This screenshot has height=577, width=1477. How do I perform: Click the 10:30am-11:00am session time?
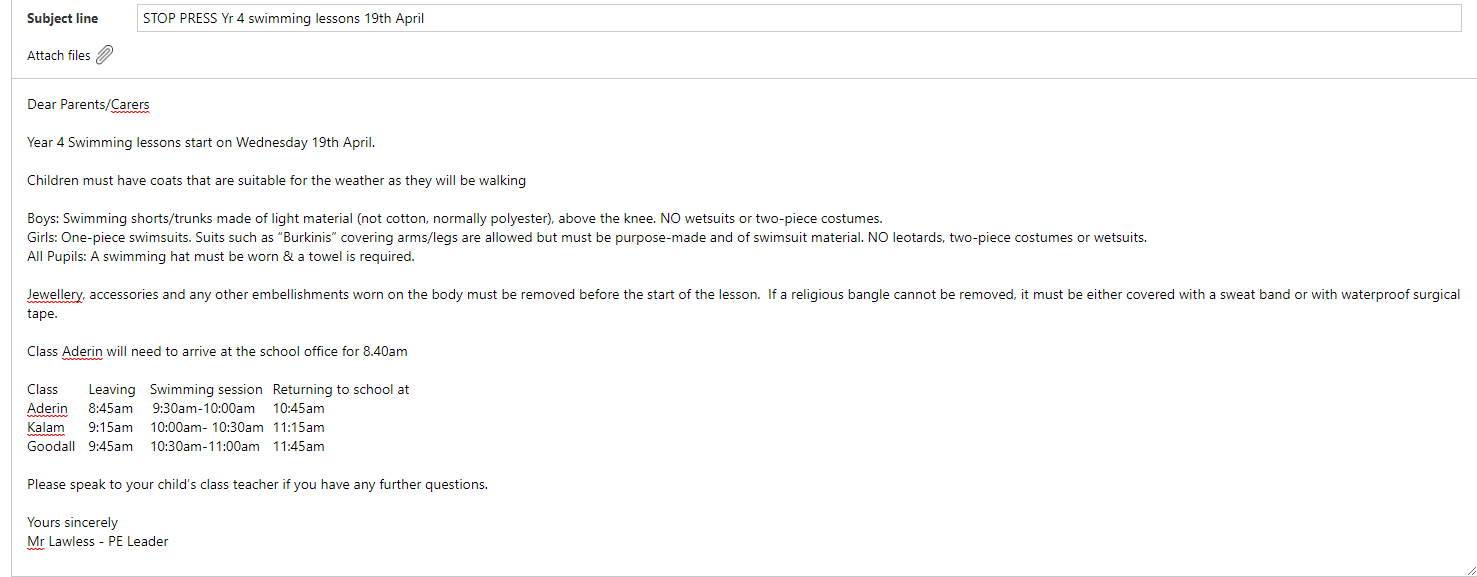click(205, 447)
